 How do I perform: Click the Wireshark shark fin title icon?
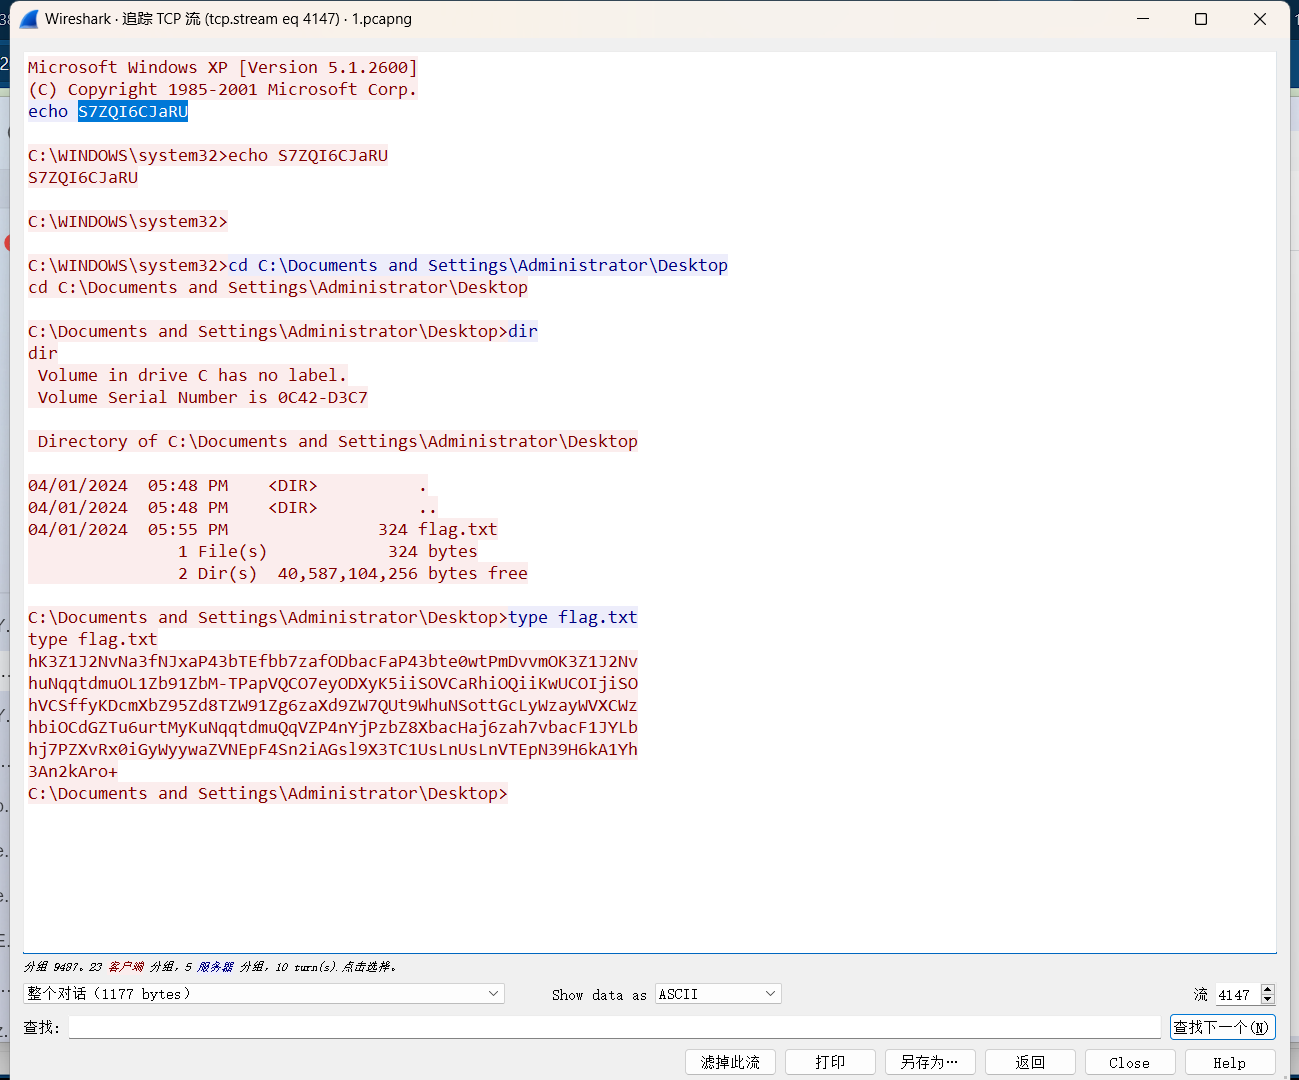[x=30, y=19]
